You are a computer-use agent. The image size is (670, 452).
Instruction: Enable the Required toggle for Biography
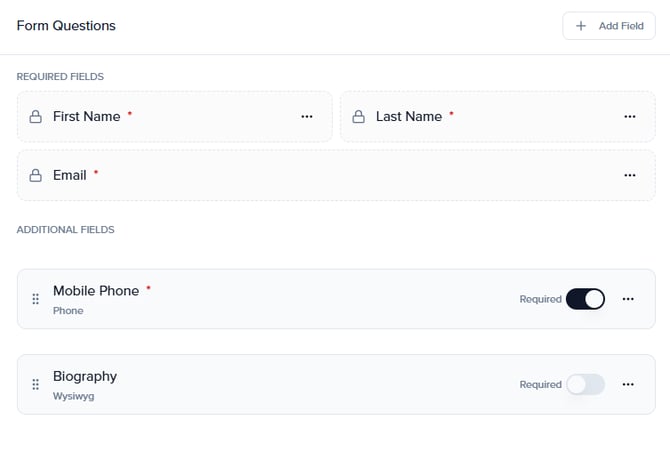coord(585,384)
